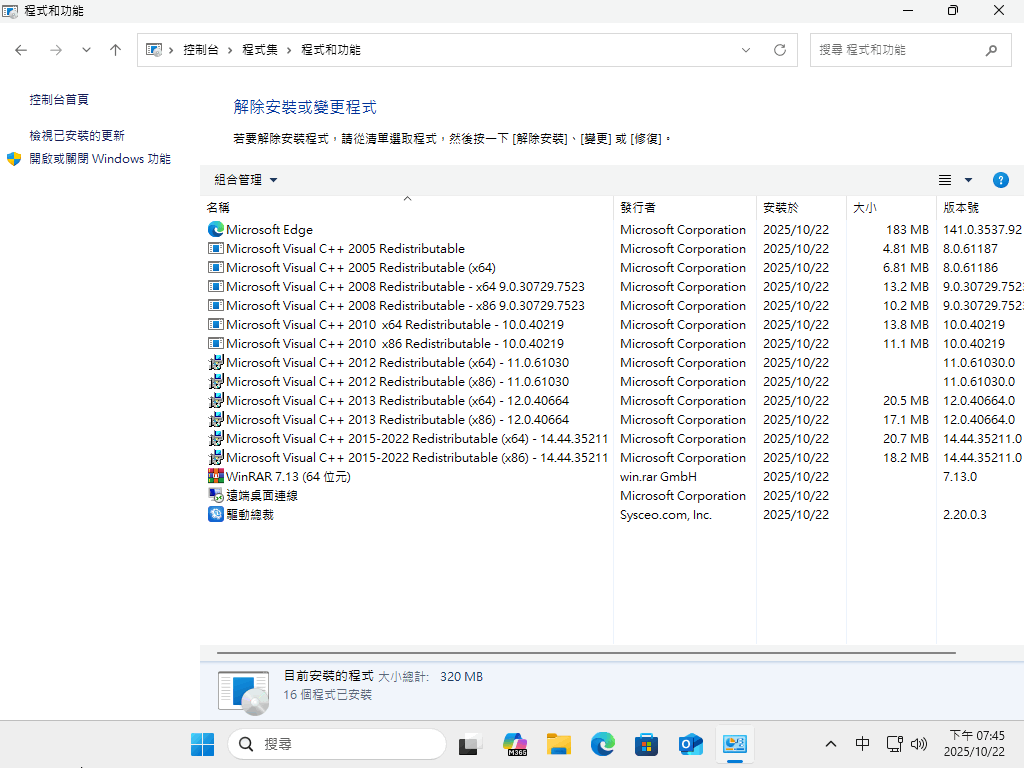1024x768 pixels.
Task: Click the Microsoft Edge program icon in list
Action: point(215,230)
